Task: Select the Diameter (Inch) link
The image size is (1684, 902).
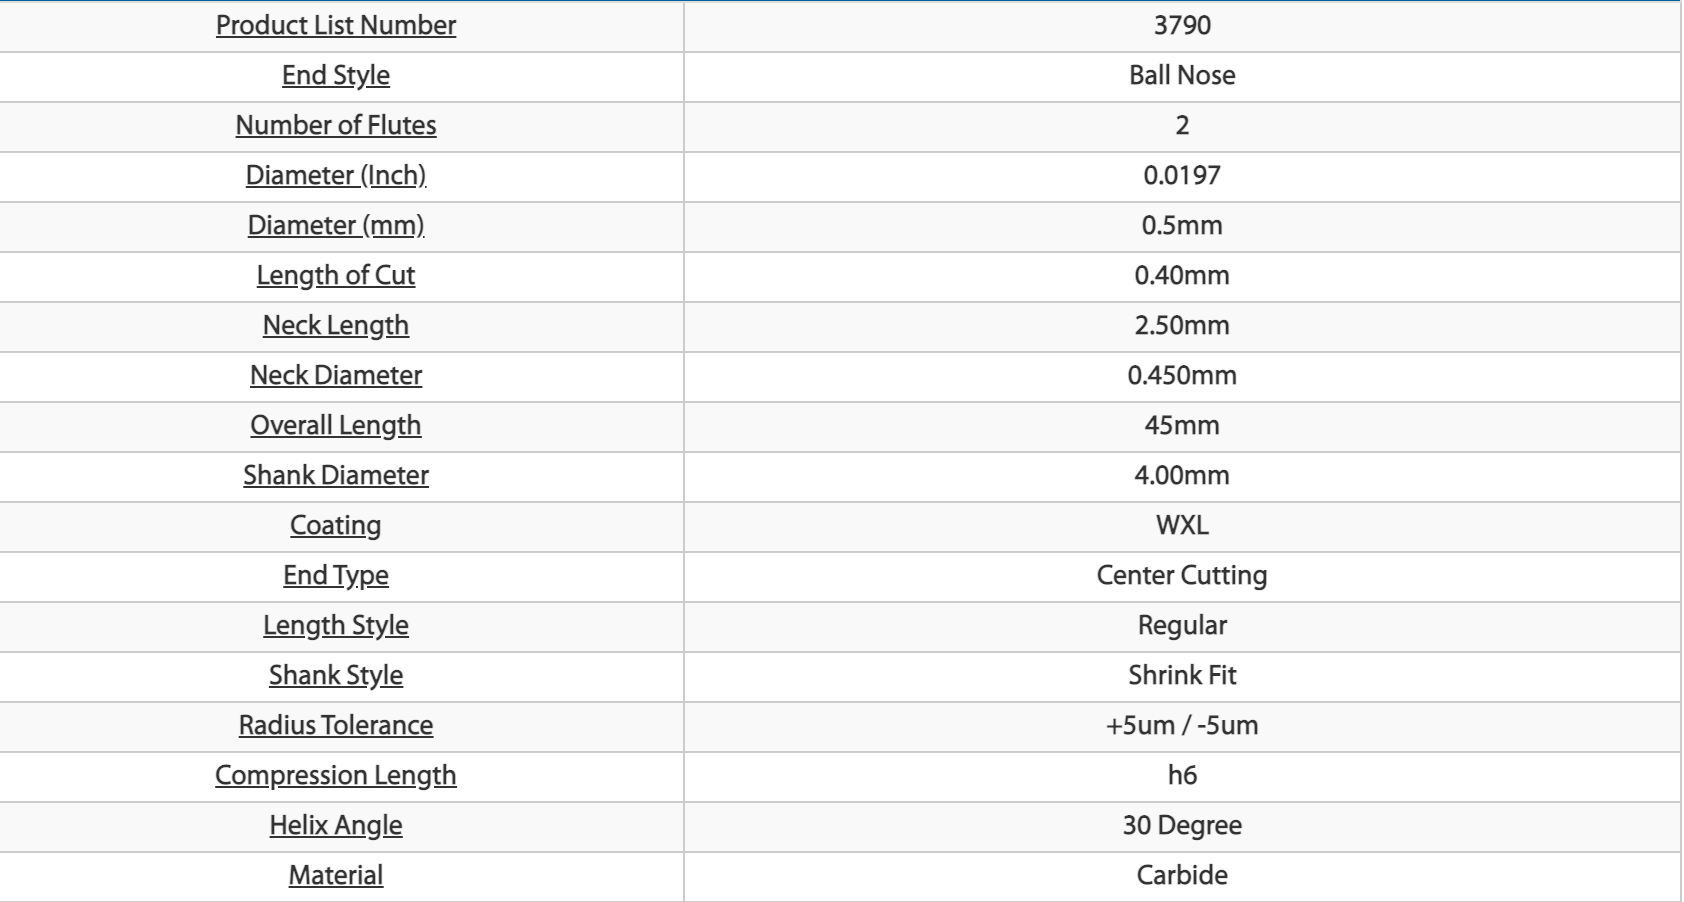Action: tap(336, 176)
